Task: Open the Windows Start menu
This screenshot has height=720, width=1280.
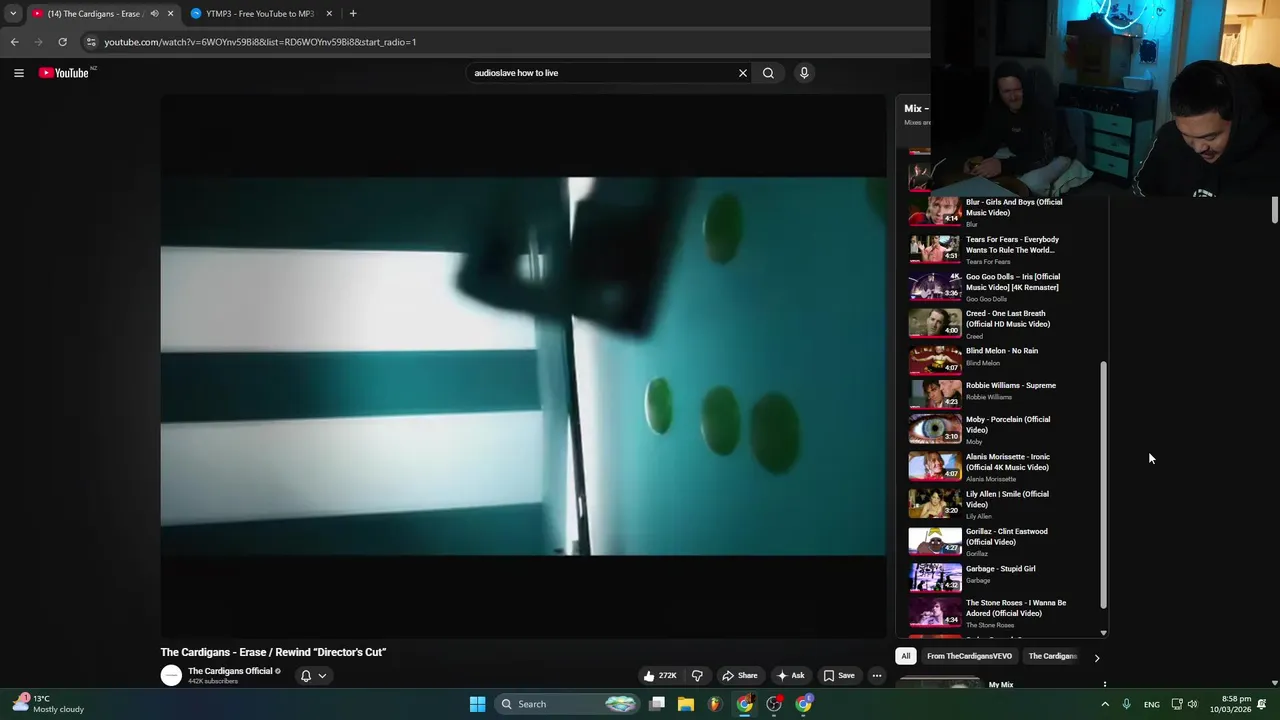Action: click(x=477, y=704)
